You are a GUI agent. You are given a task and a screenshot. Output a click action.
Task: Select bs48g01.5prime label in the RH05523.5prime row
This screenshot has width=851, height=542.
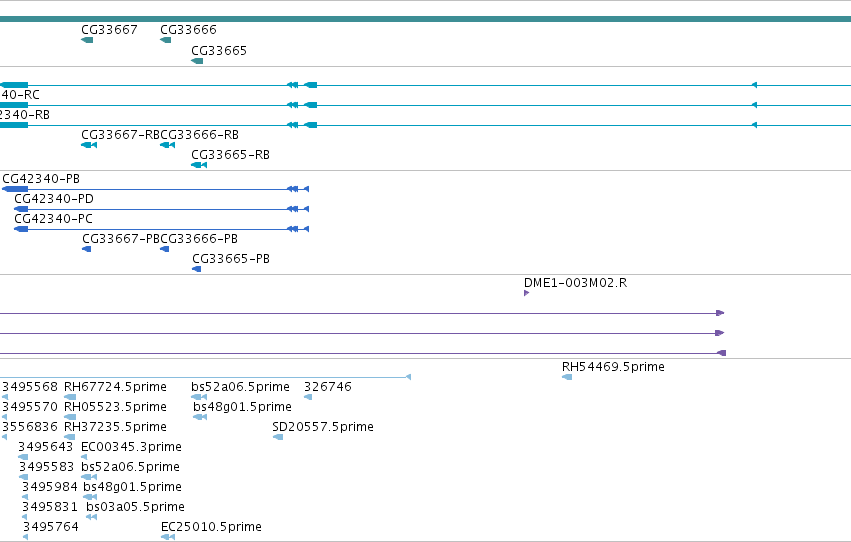pos(243,407)
